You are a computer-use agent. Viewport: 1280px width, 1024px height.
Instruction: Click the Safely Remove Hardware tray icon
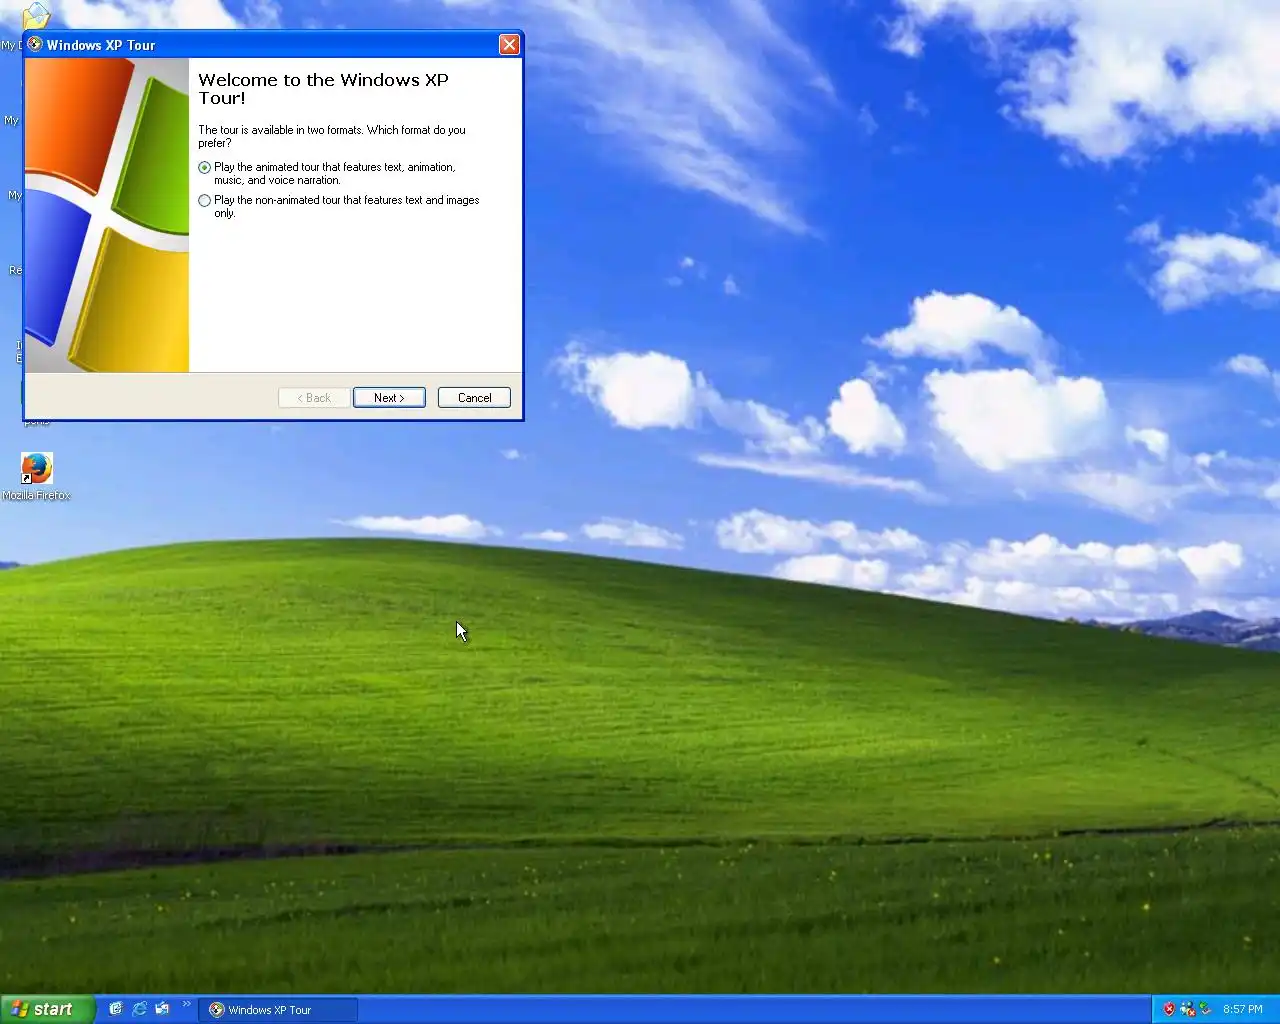pyautogui.click(x=1205, y=1009)
